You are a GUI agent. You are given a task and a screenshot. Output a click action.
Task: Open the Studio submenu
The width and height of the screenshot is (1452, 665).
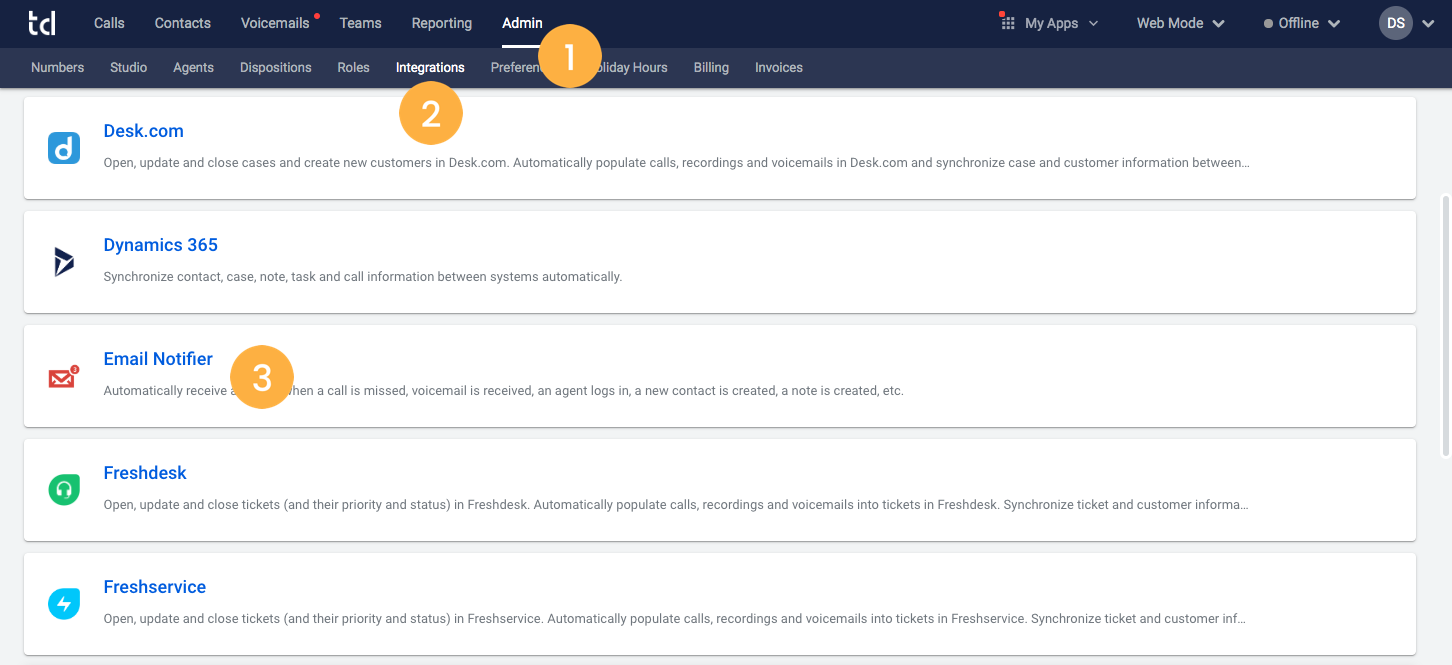point(129,68)
